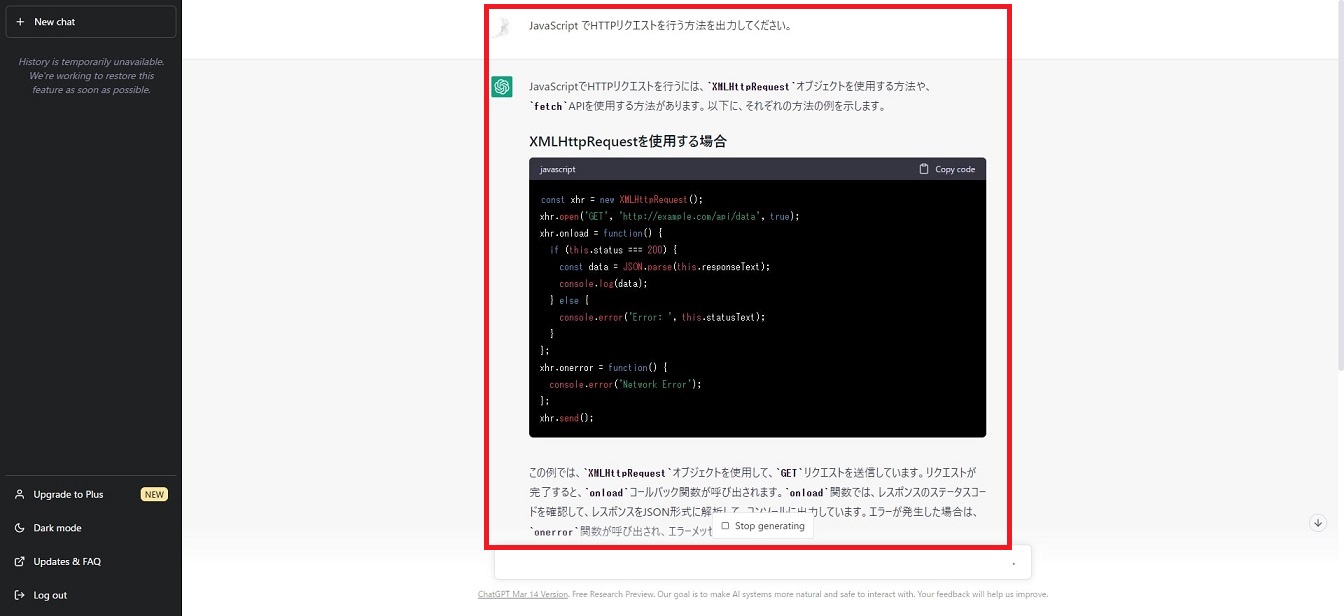Open the Updates & FAQ external link
This screenshot has height=616, width=1344.
tap(66, 562)
